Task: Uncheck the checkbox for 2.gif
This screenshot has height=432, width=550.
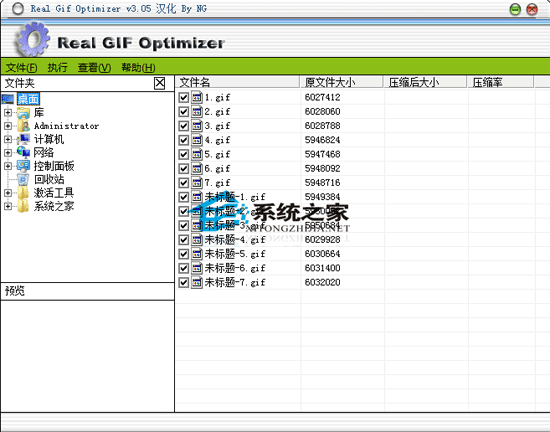Action: pyautogui.click(x=183, y=112)
